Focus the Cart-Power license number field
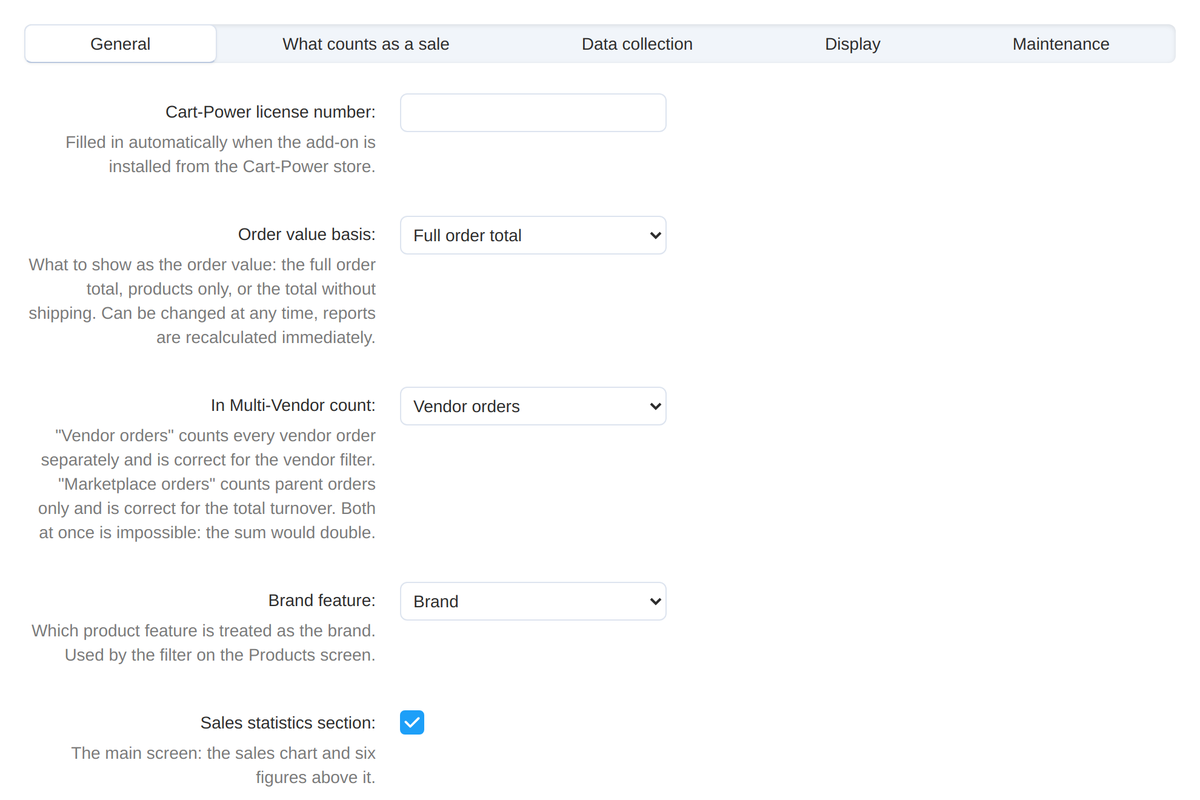Image resolution: width=1200 pixels, height=800 pixels. coord(533,113)
